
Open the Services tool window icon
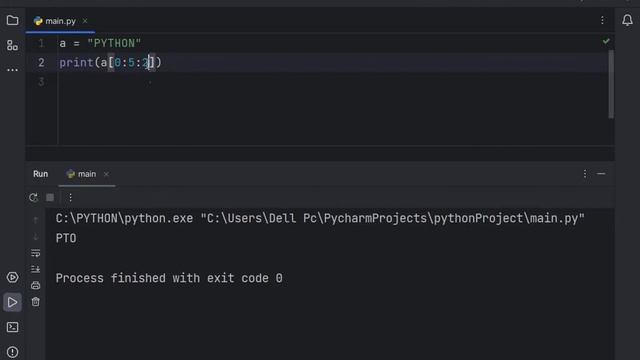pyautogui.click(x=12, y=278)
